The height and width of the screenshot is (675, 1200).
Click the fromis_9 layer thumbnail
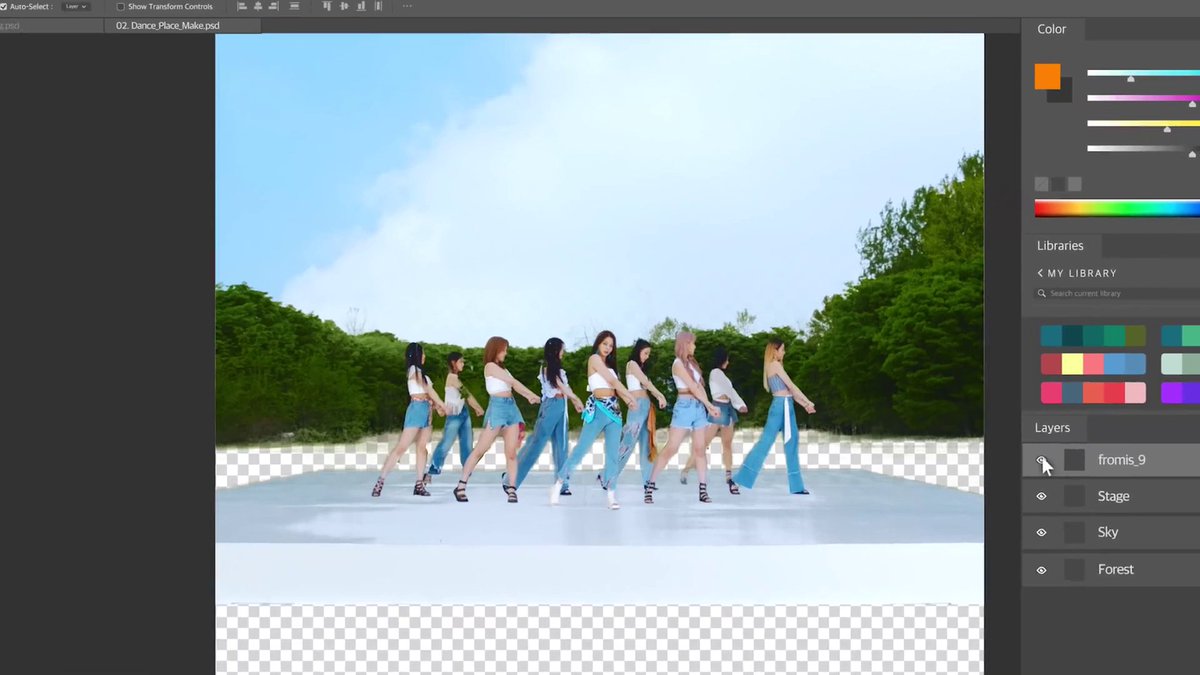(x=1074, y=460)
